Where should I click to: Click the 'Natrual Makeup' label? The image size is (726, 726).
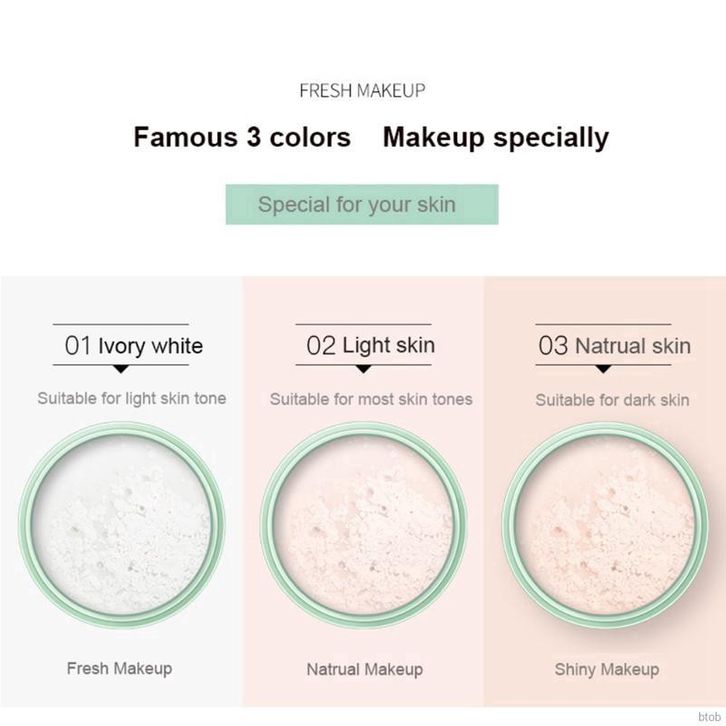pos(365,669)
